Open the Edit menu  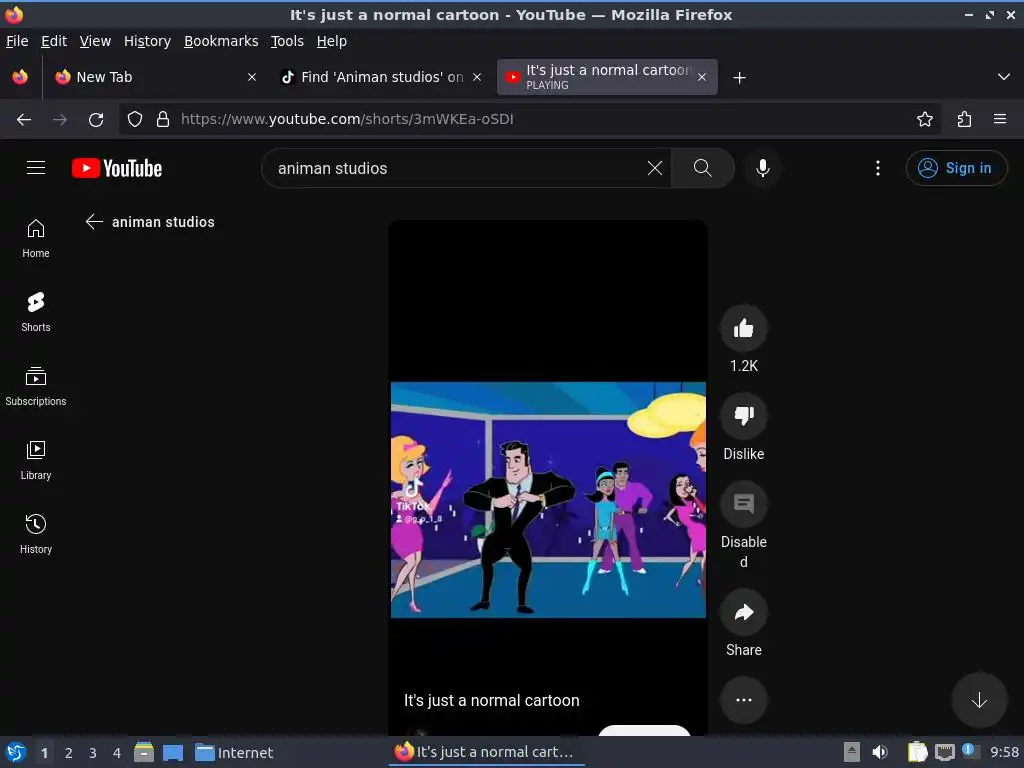coord(54,41)
